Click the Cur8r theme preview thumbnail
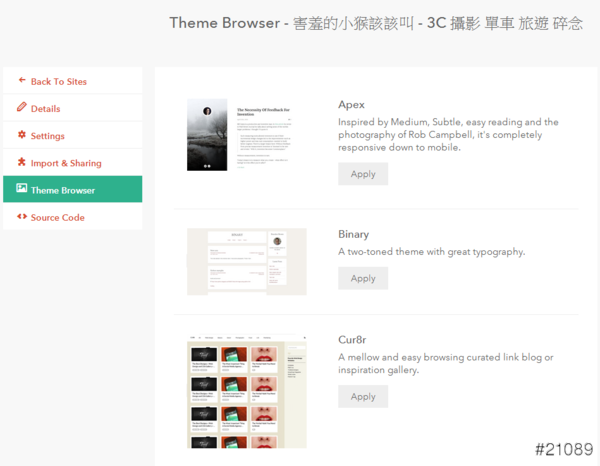The height and width of the screenshot is (466, 600). (x=246, y=390)
